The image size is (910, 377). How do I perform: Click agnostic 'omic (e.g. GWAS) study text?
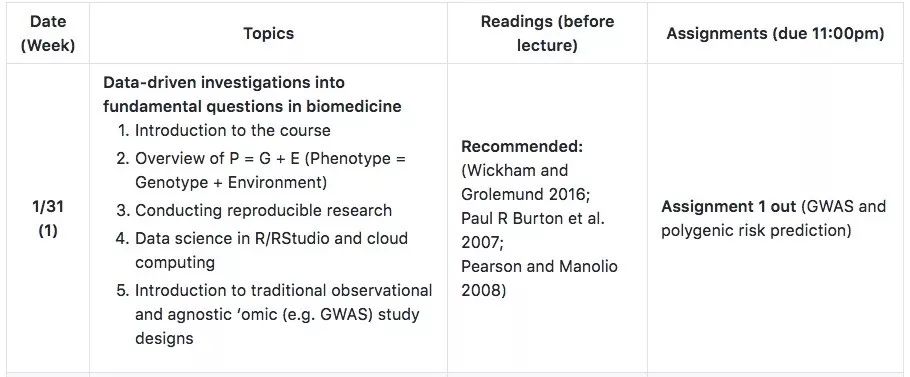(x=277, y=314)
